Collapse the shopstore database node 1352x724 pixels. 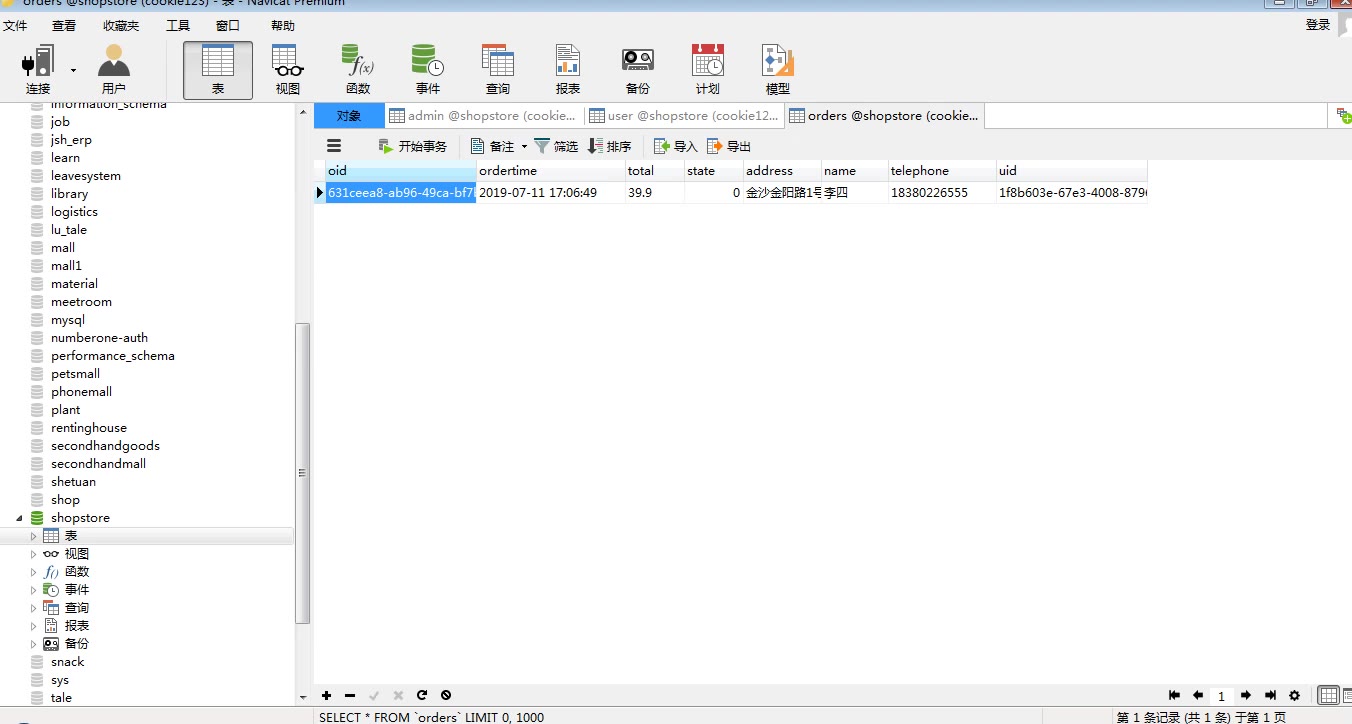point(20,518)
